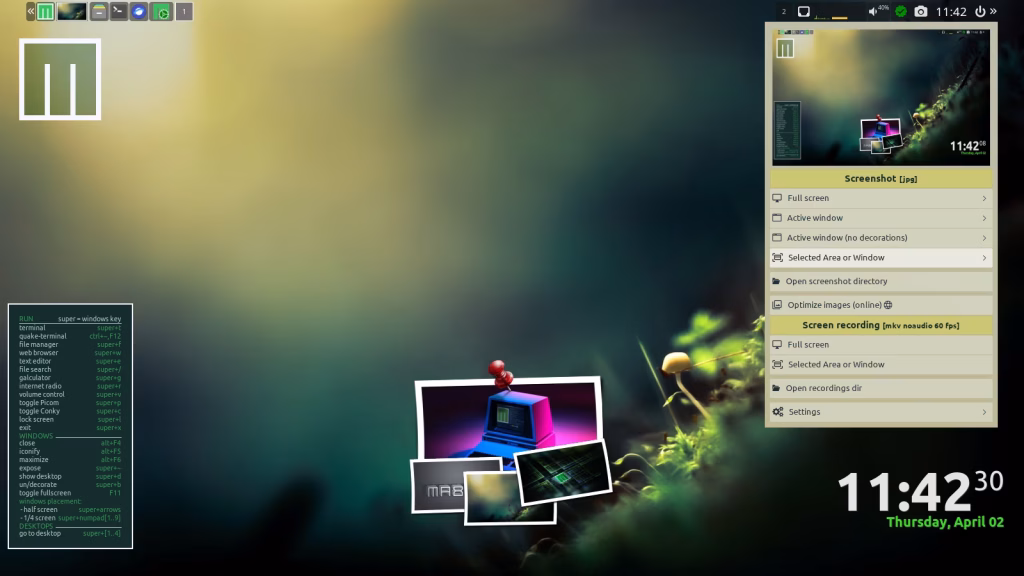Image resolution: width=1024 pixels, height=576 pixels.
Task: Expand Active window (no decorations) submenu arrow
Action: click(984, 238)
